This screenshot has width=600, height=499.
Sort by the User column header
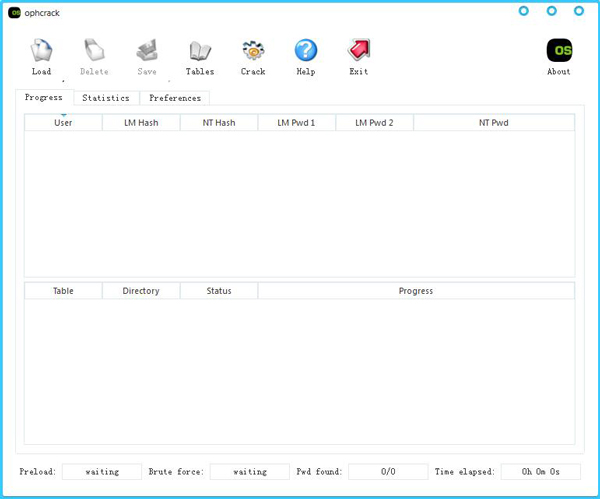tap(63, 122)
